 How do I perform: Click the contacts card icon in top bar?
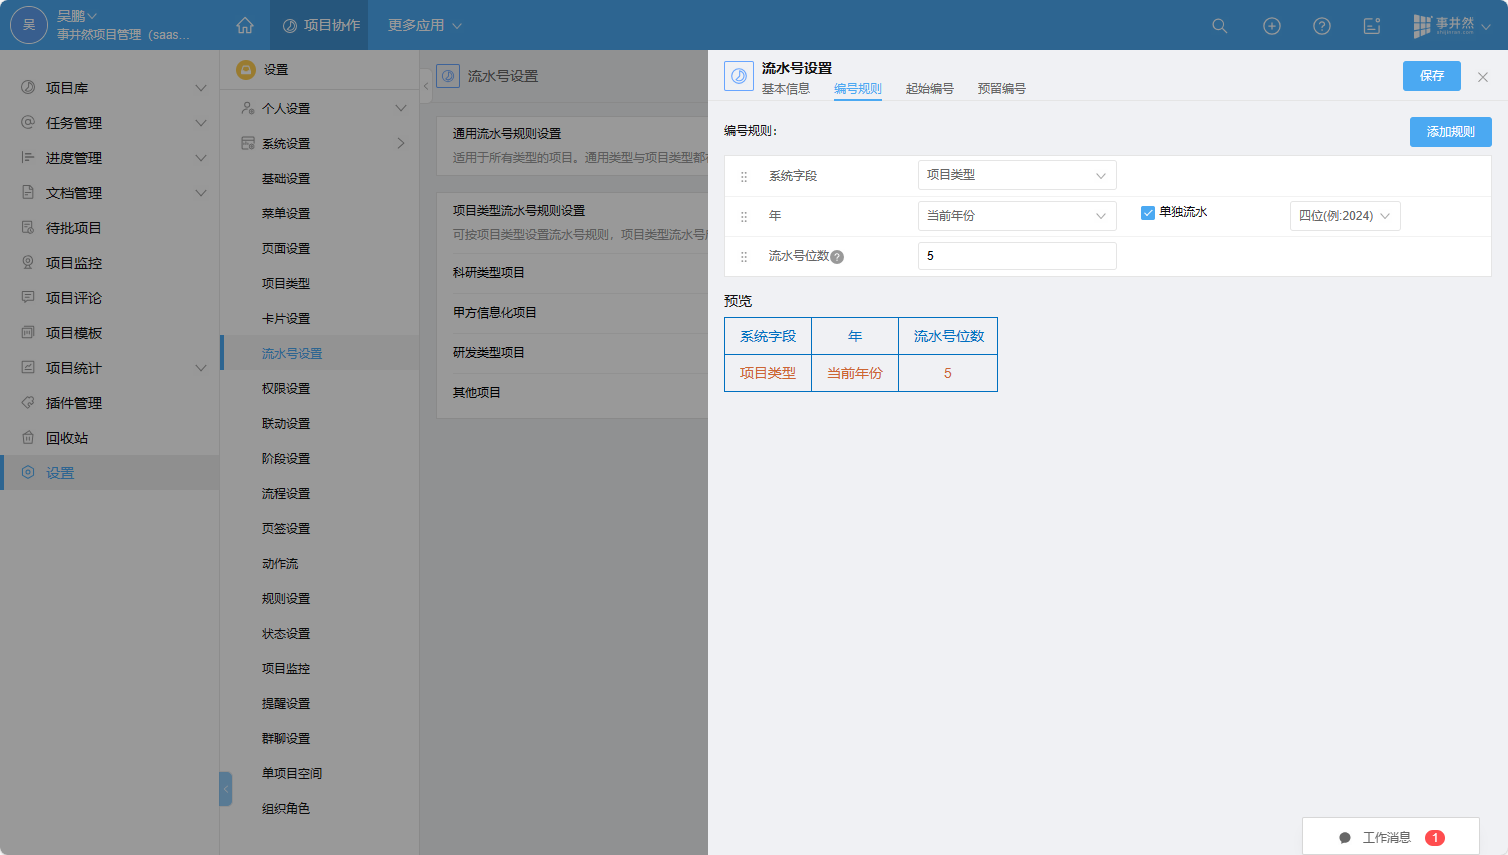point(1372,26)
